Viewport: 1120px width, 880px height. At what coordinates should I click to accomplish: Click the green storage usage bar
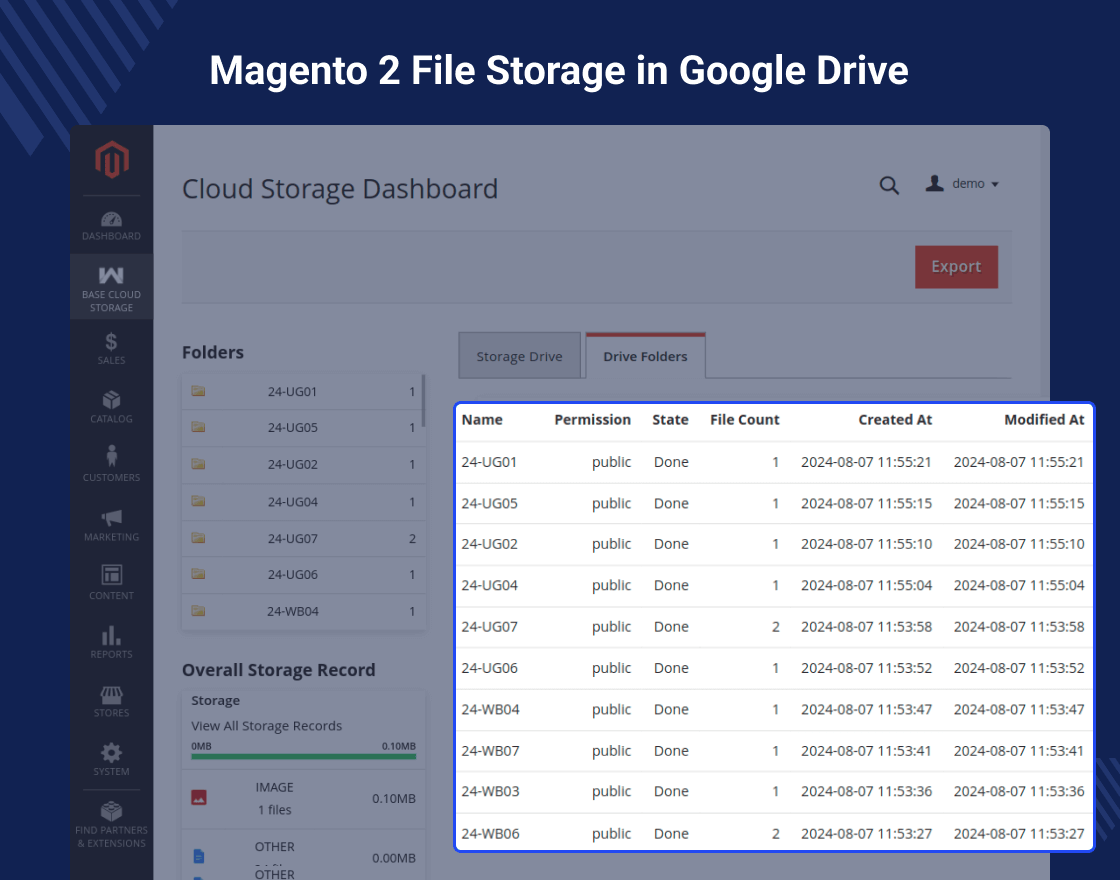[303, 757]
